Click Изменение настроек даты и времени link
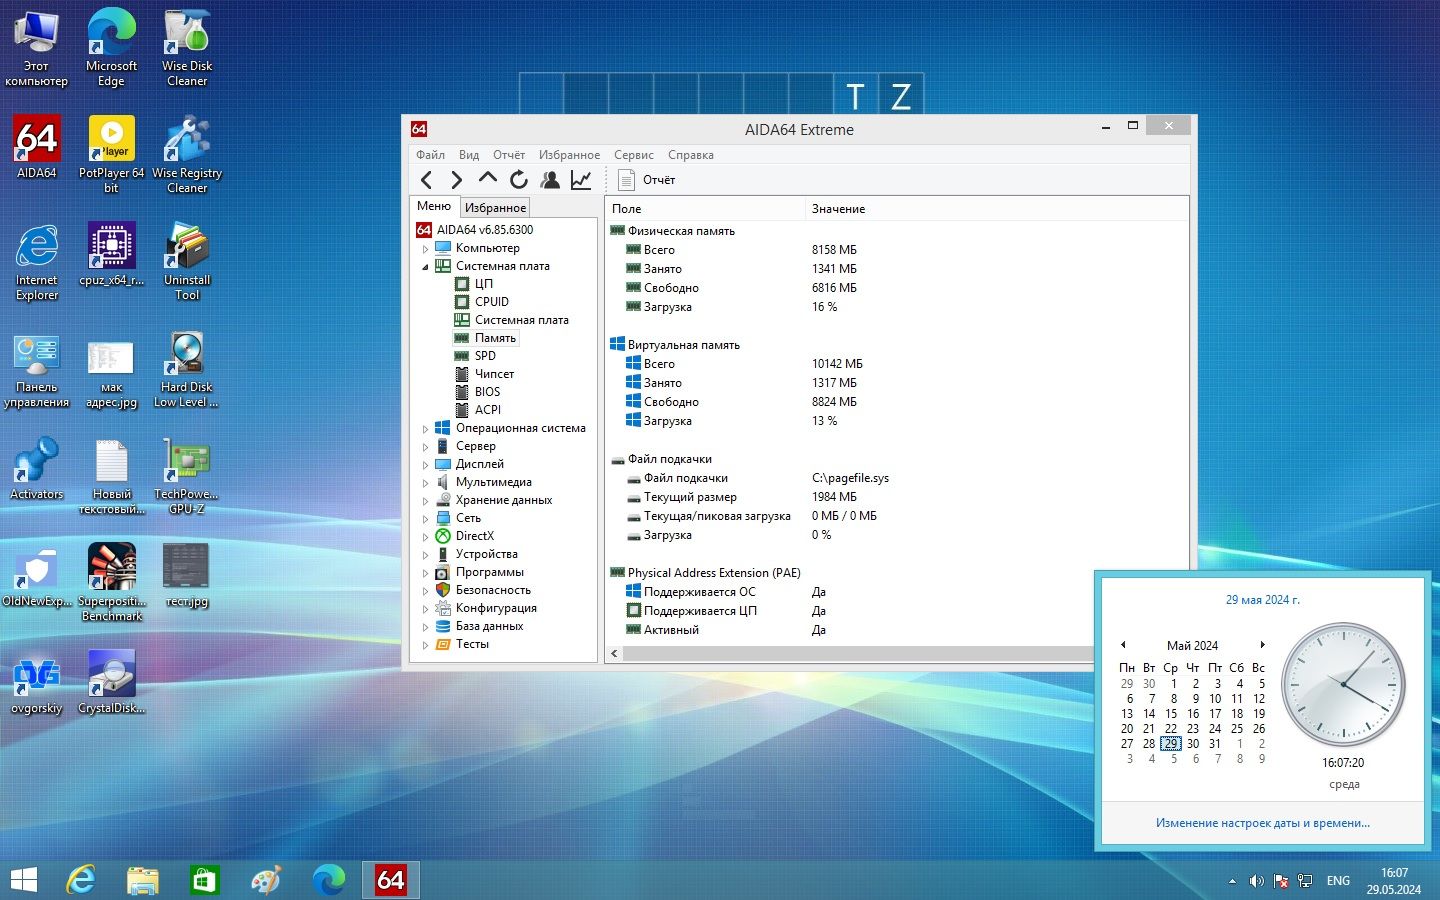This screenshot has height=900, width=1440. [1263, 823]
